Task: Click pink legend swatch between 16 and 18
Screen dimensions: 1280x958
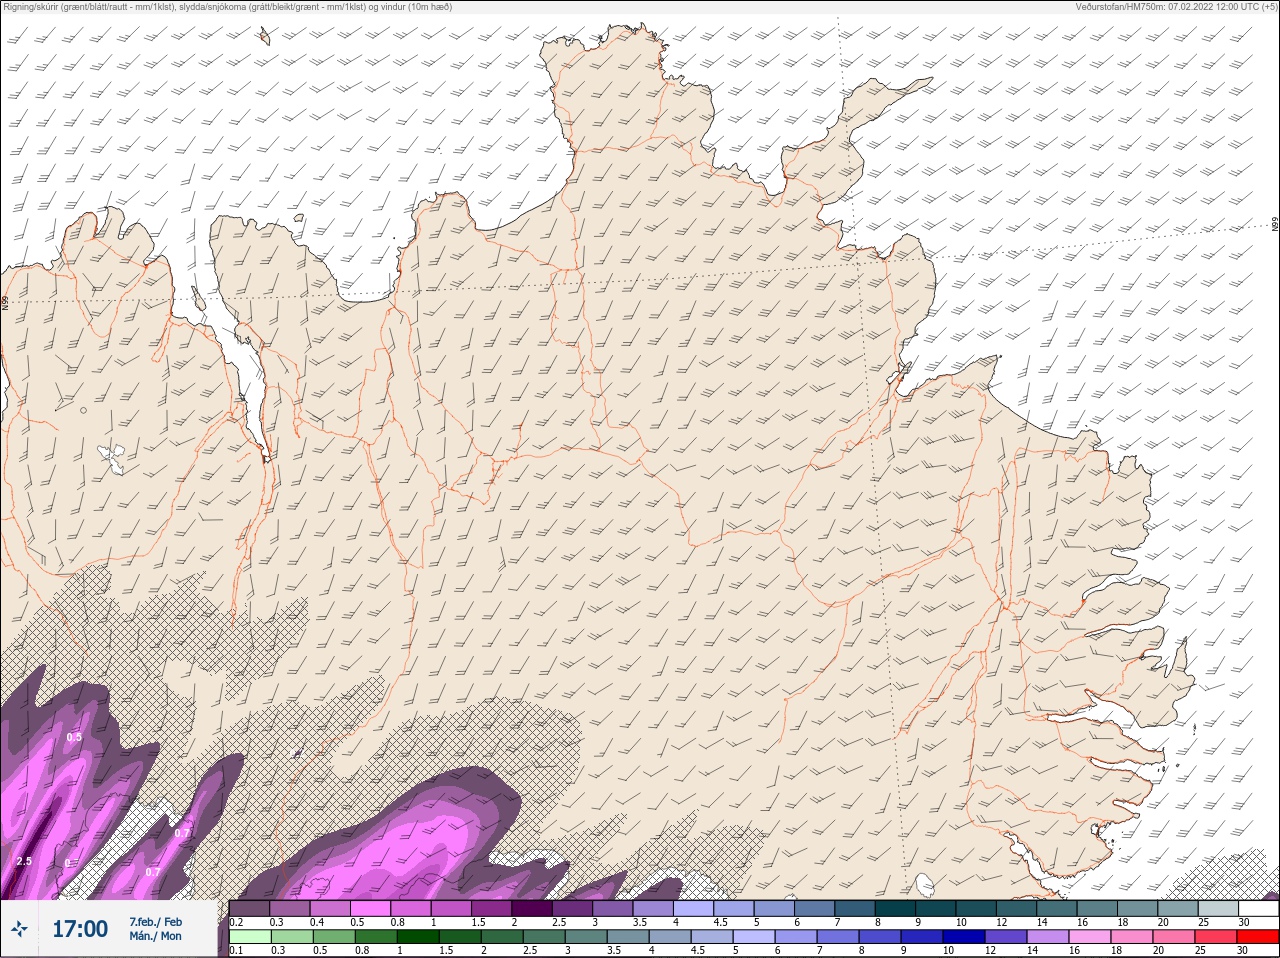Action: point(1090,937)
